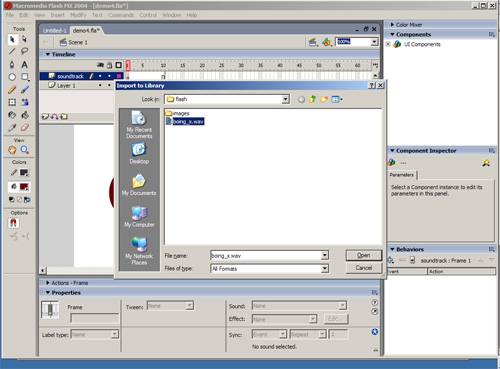Image resolution: width=500 pixels, height=369 pixels.
Task: Open the dialog Views menu dropdown
Action: 337,99
